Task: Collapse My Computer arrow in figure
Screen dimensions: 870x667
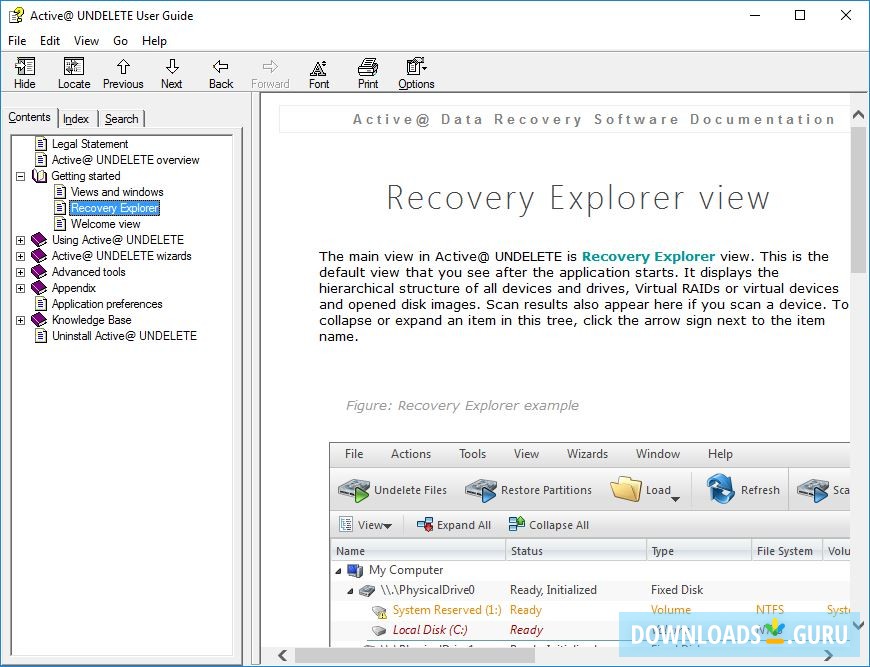Action: point(338,571)
